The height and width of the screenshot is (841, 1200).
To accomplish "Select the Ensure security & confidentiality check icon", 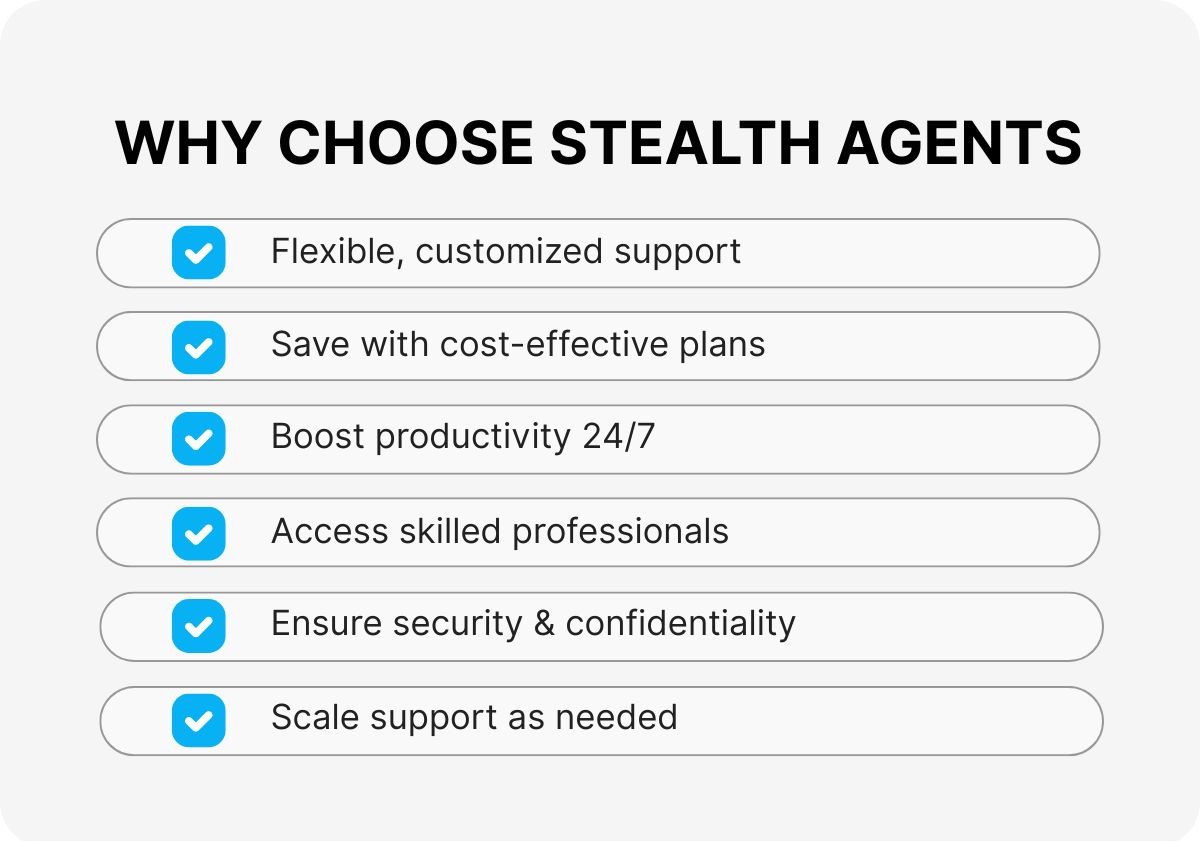I will 198,626.
